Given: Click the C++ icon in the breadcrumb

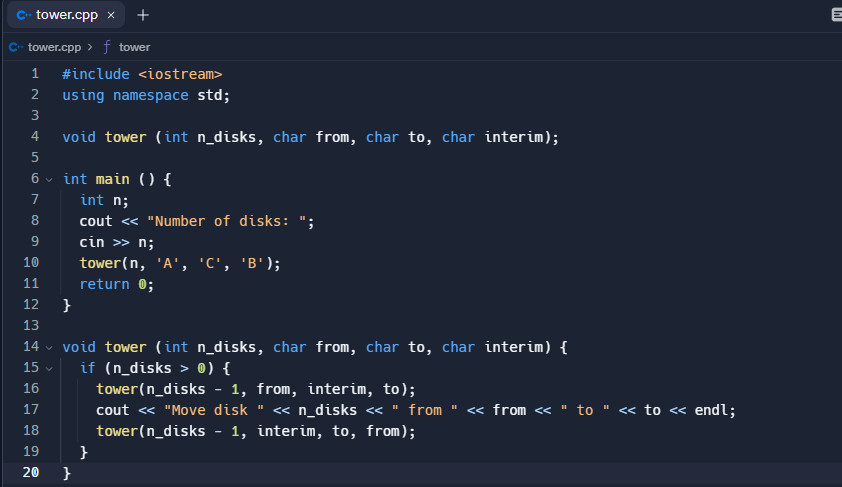Looking at the screenshot, I should tap(16, 47).
